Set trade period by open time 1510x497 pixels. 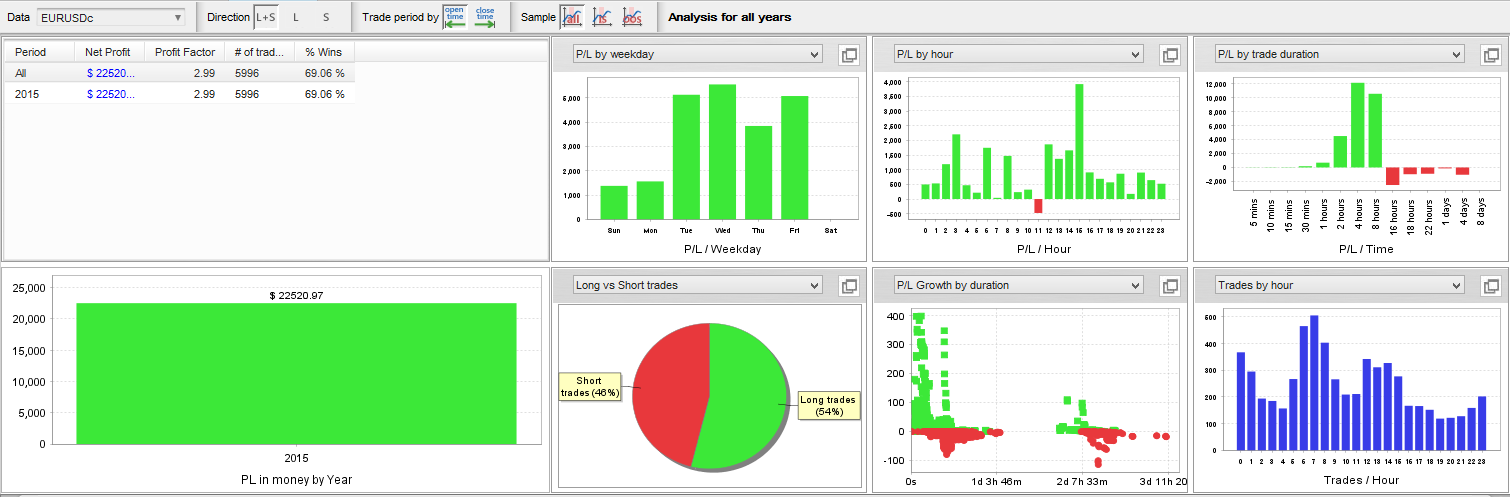[x=455, y=17]
